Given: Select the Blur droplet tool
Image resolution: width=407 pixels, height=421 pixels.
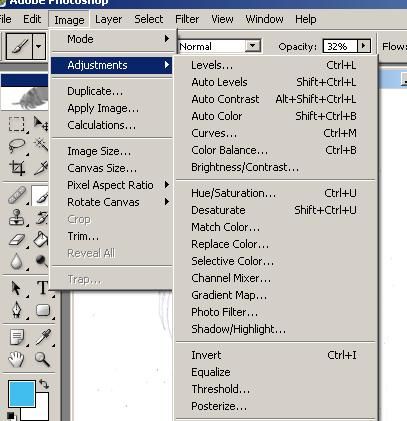Looking at the screenshot, I should coord(17,261).
